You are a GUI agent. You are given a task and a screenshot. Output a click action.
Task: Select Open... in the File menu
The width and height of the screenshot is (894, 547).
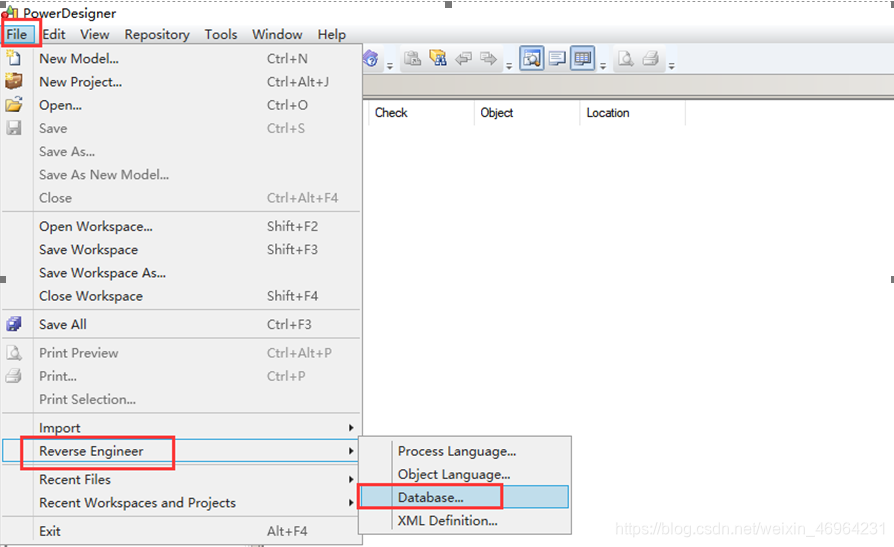pyautogui.click(x=181, y=106)
